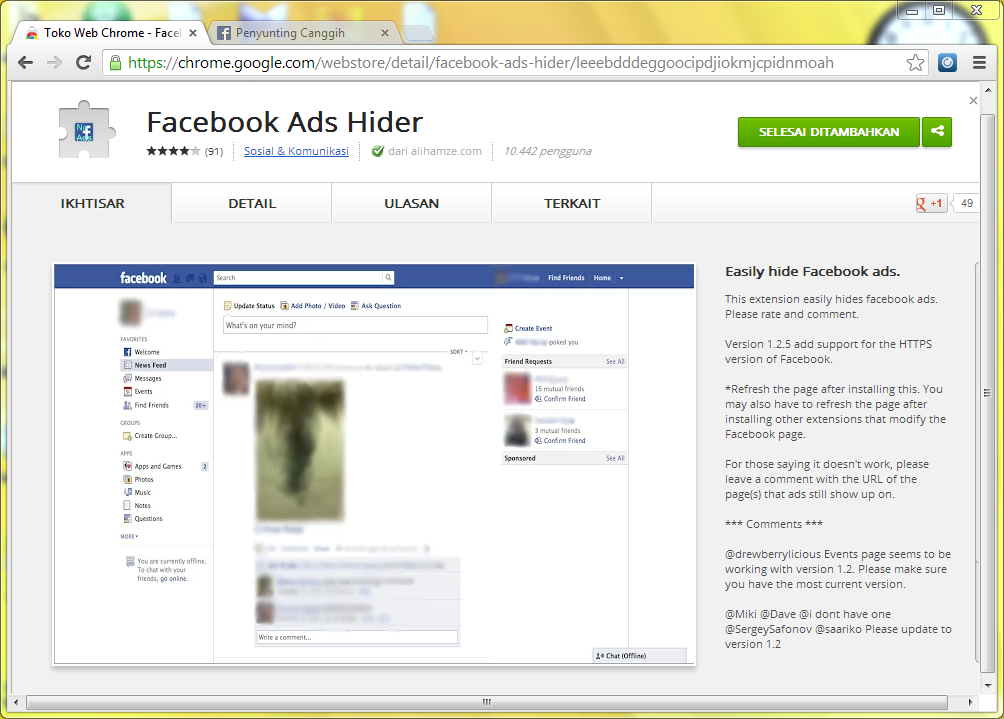Click the +1 count showing 49
The width and height of the screenshot is (1004, 719).
point(966,204)
